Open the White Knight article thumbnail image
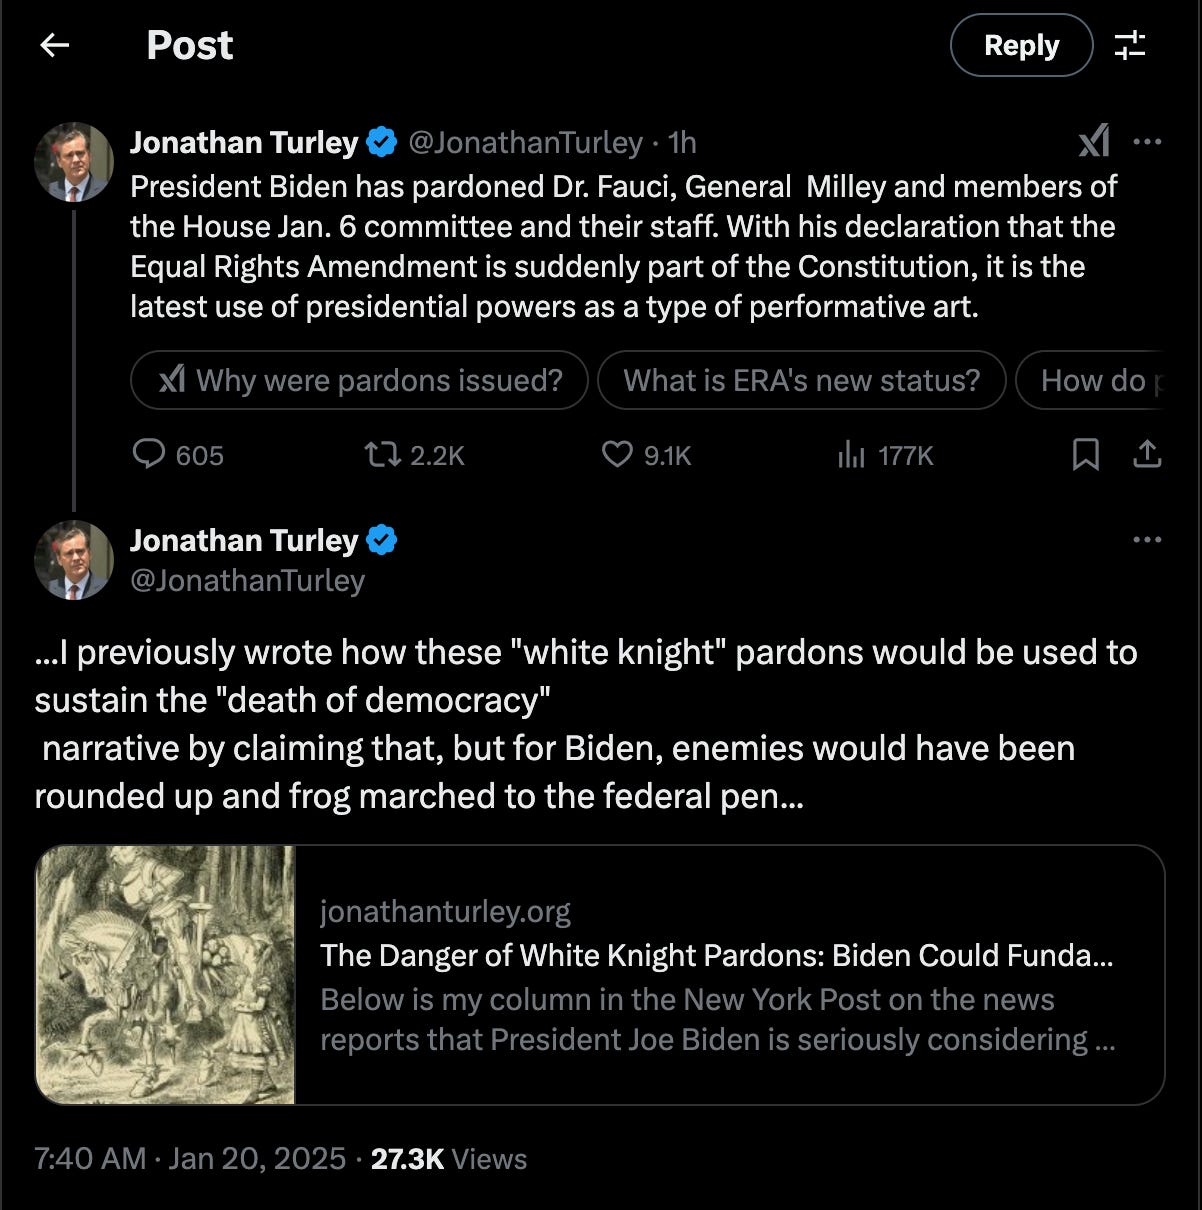This screenshot has height=1210, width=1202. pyautogui.click(x=166, y=975)
